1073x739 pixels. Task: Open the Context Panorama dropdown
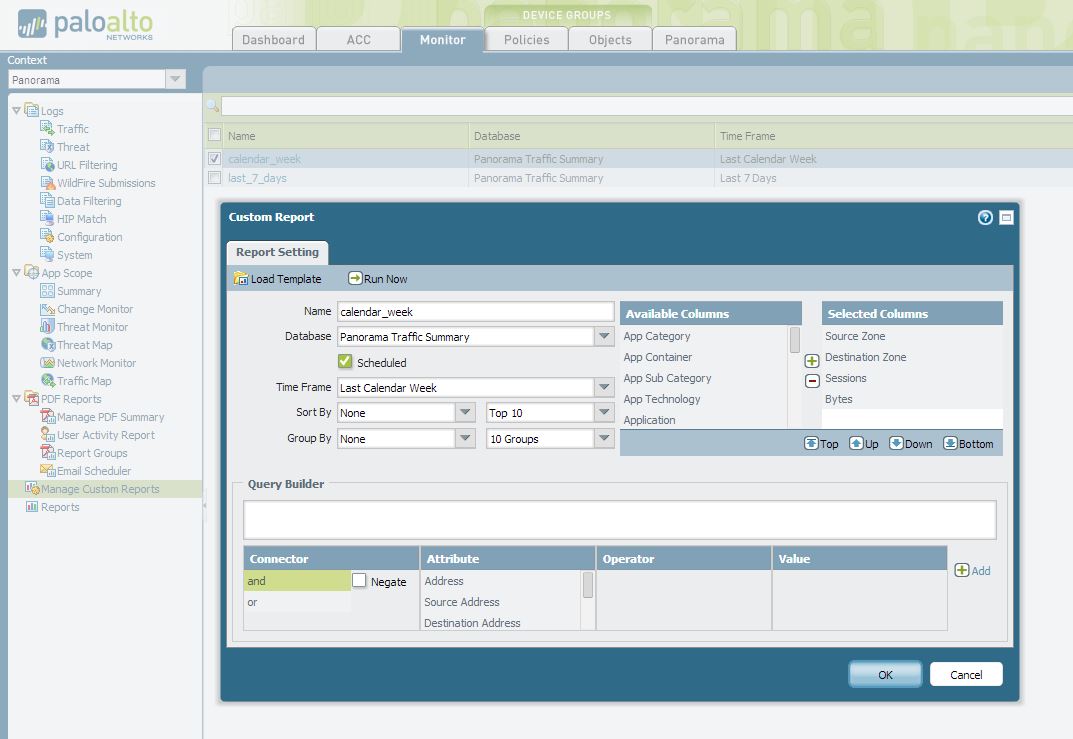[176, 80]
